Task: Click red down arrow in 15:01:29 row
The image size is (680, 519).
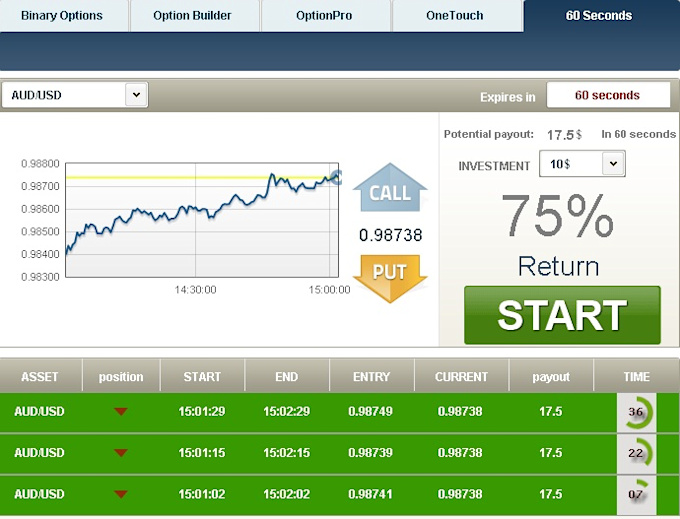Action: [121, 411]
